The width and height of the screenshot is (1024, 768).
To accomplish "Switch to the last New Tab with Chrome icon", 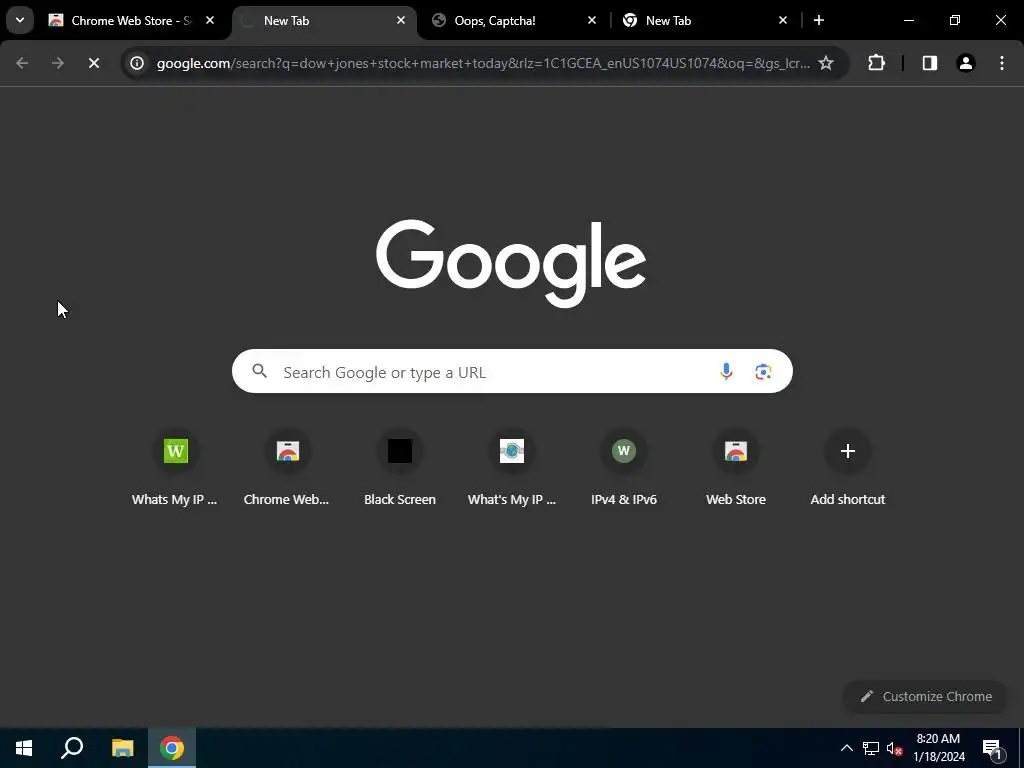I will click(704, 20).
